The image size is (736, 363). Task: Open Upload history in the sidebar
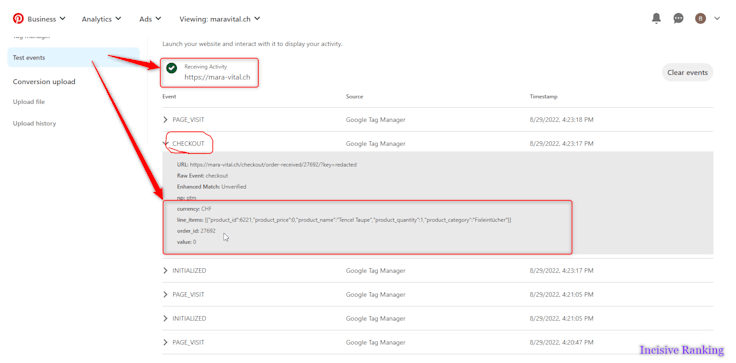(34, 124)
